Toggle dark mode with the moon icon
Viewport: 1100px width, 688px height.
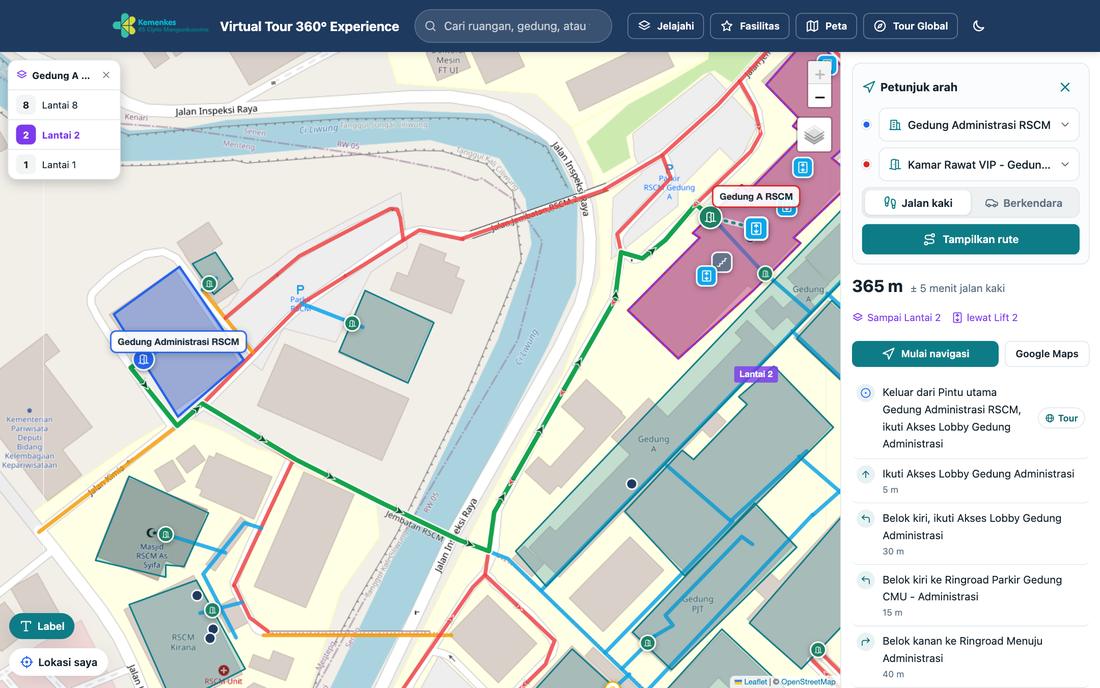coord(979,26)
